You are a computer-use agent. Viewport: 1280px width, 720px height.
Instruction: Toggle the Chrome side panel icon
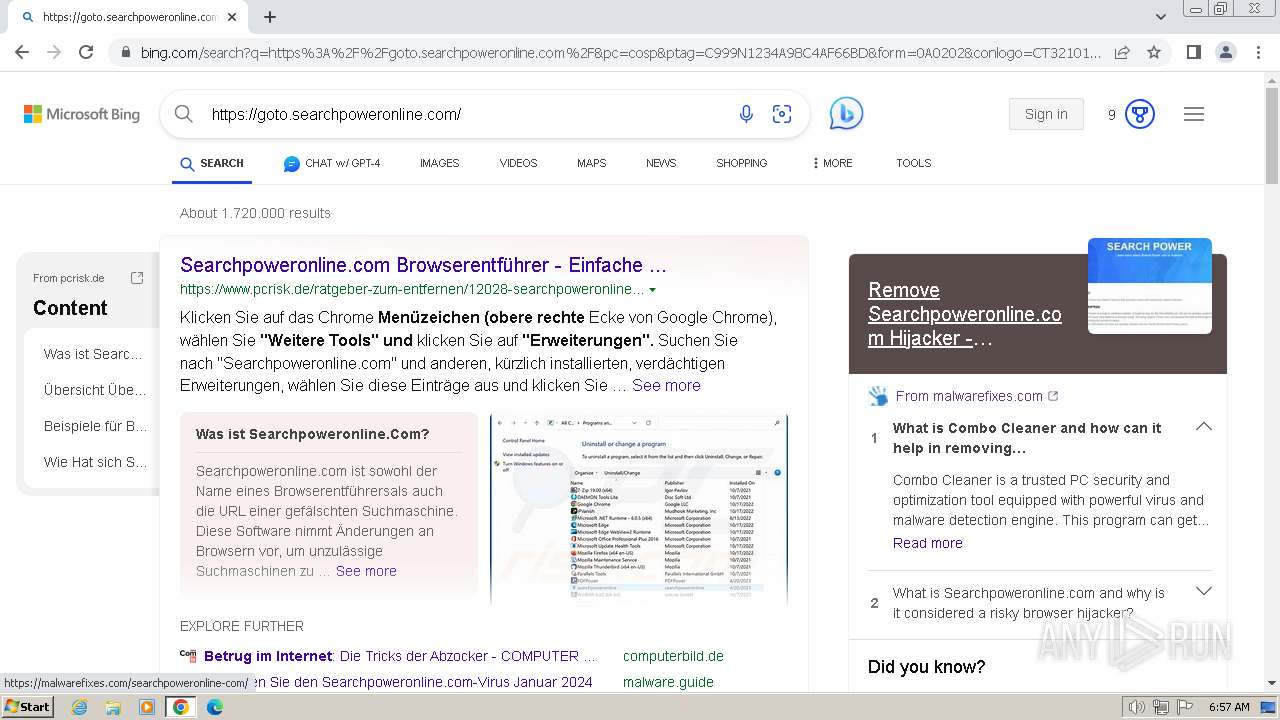pyautogui.click(x=1193, y=53)
